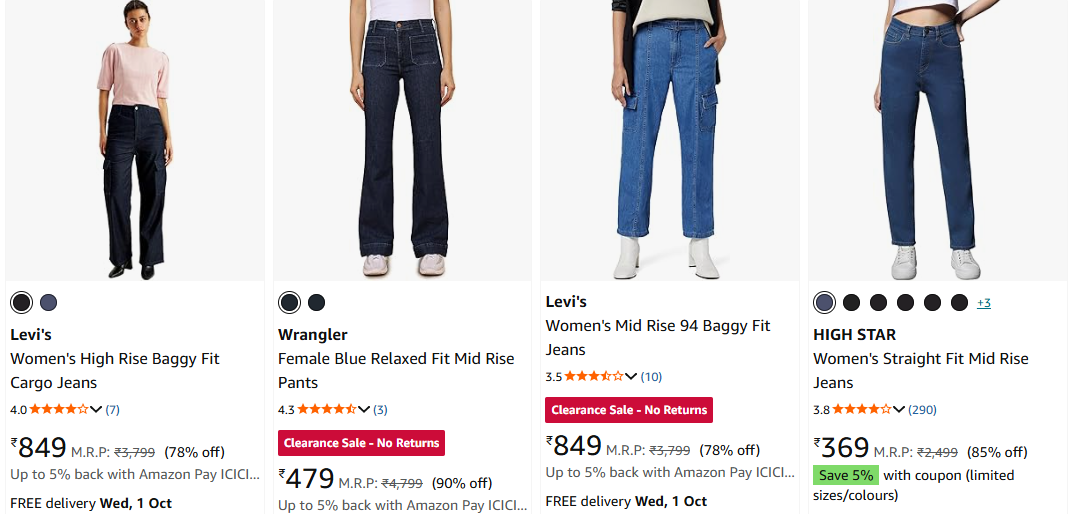Image resolution: width=1070 pixels, height=514 pixels.
Task: Expand the rating chevron beside 3.5 stars
Action: (631, 376)
